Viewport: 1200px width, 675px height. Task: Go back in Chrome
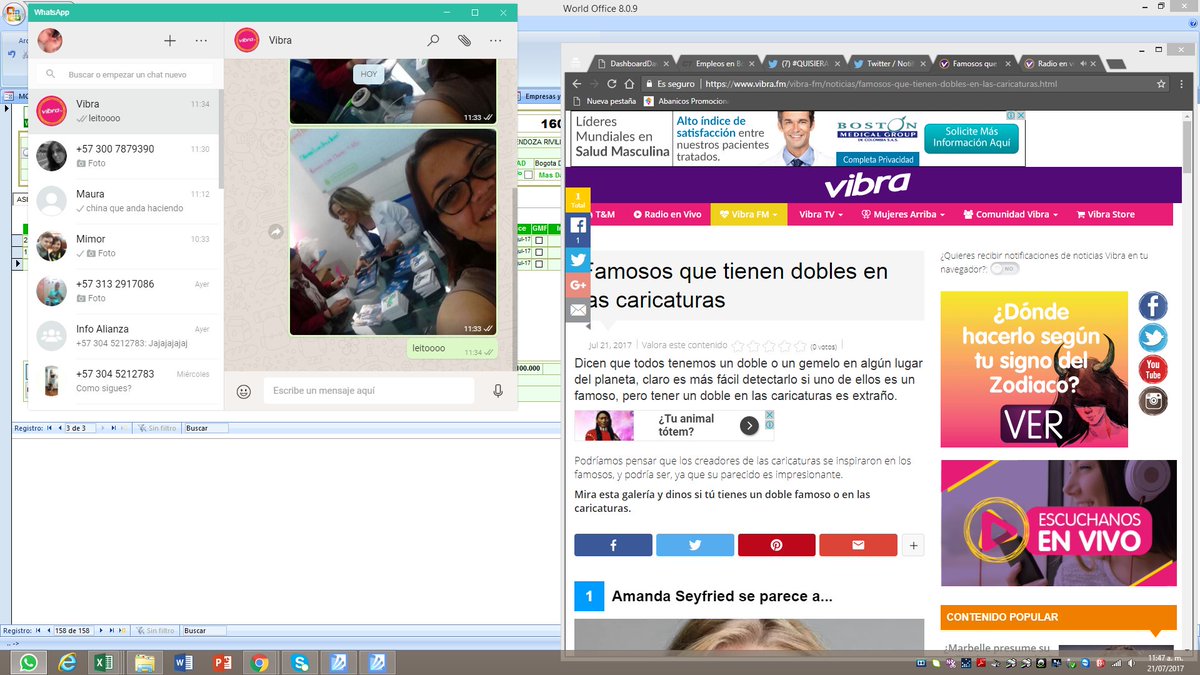point(576,84)
